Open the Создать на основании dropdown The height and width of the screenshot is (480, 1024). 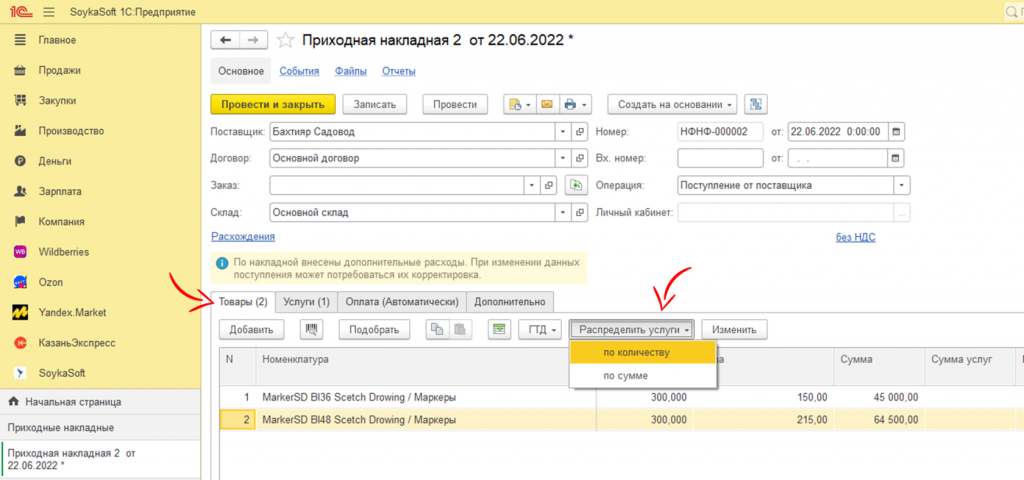tap(676, 104)
